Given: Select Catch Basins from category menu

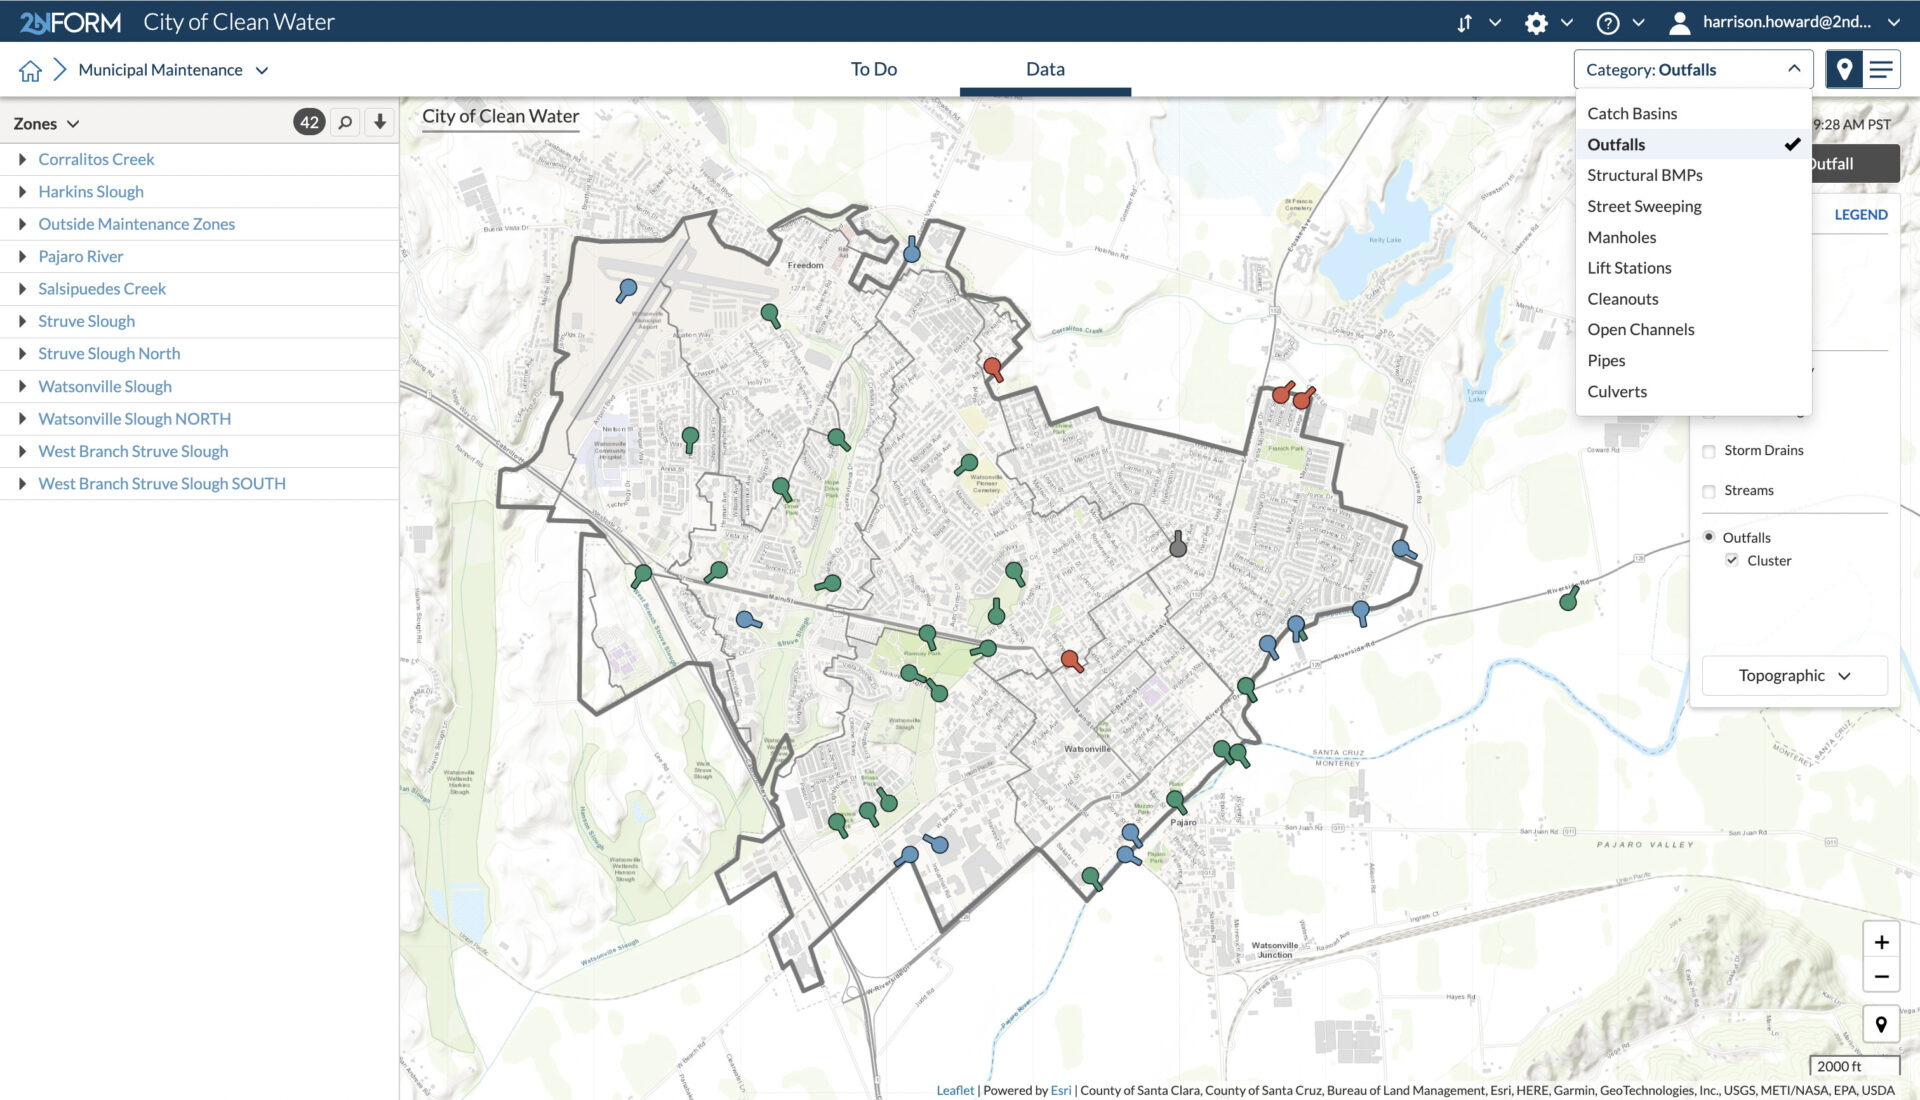Looking at the screenshot, I should pyautogui.click(x=1631, y=112).
